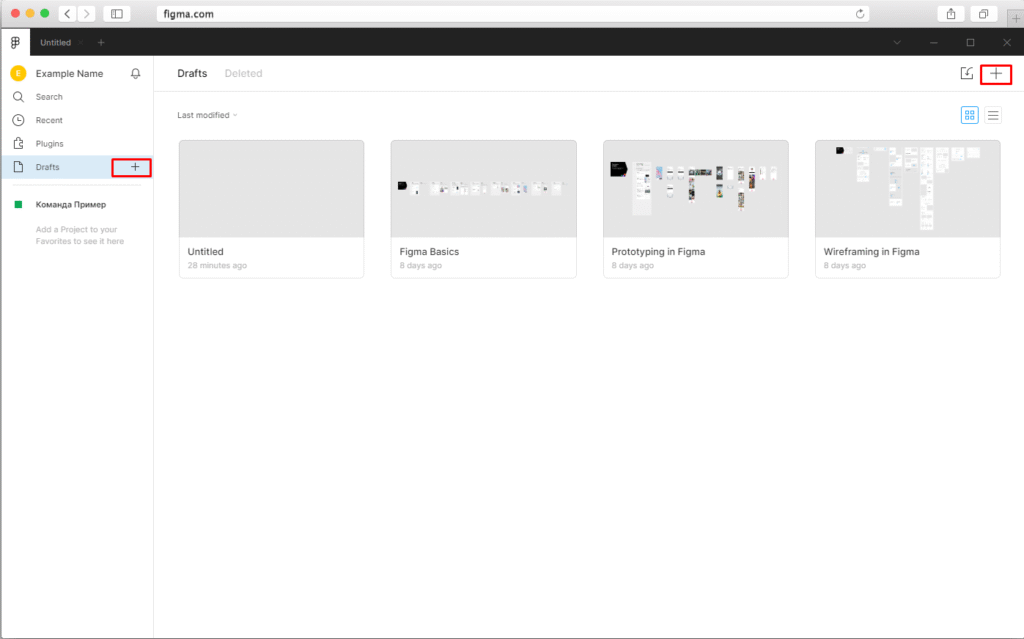Open the Команда Пример team
The height and width of the screenshot is (639, 1024).
(70, 205)
